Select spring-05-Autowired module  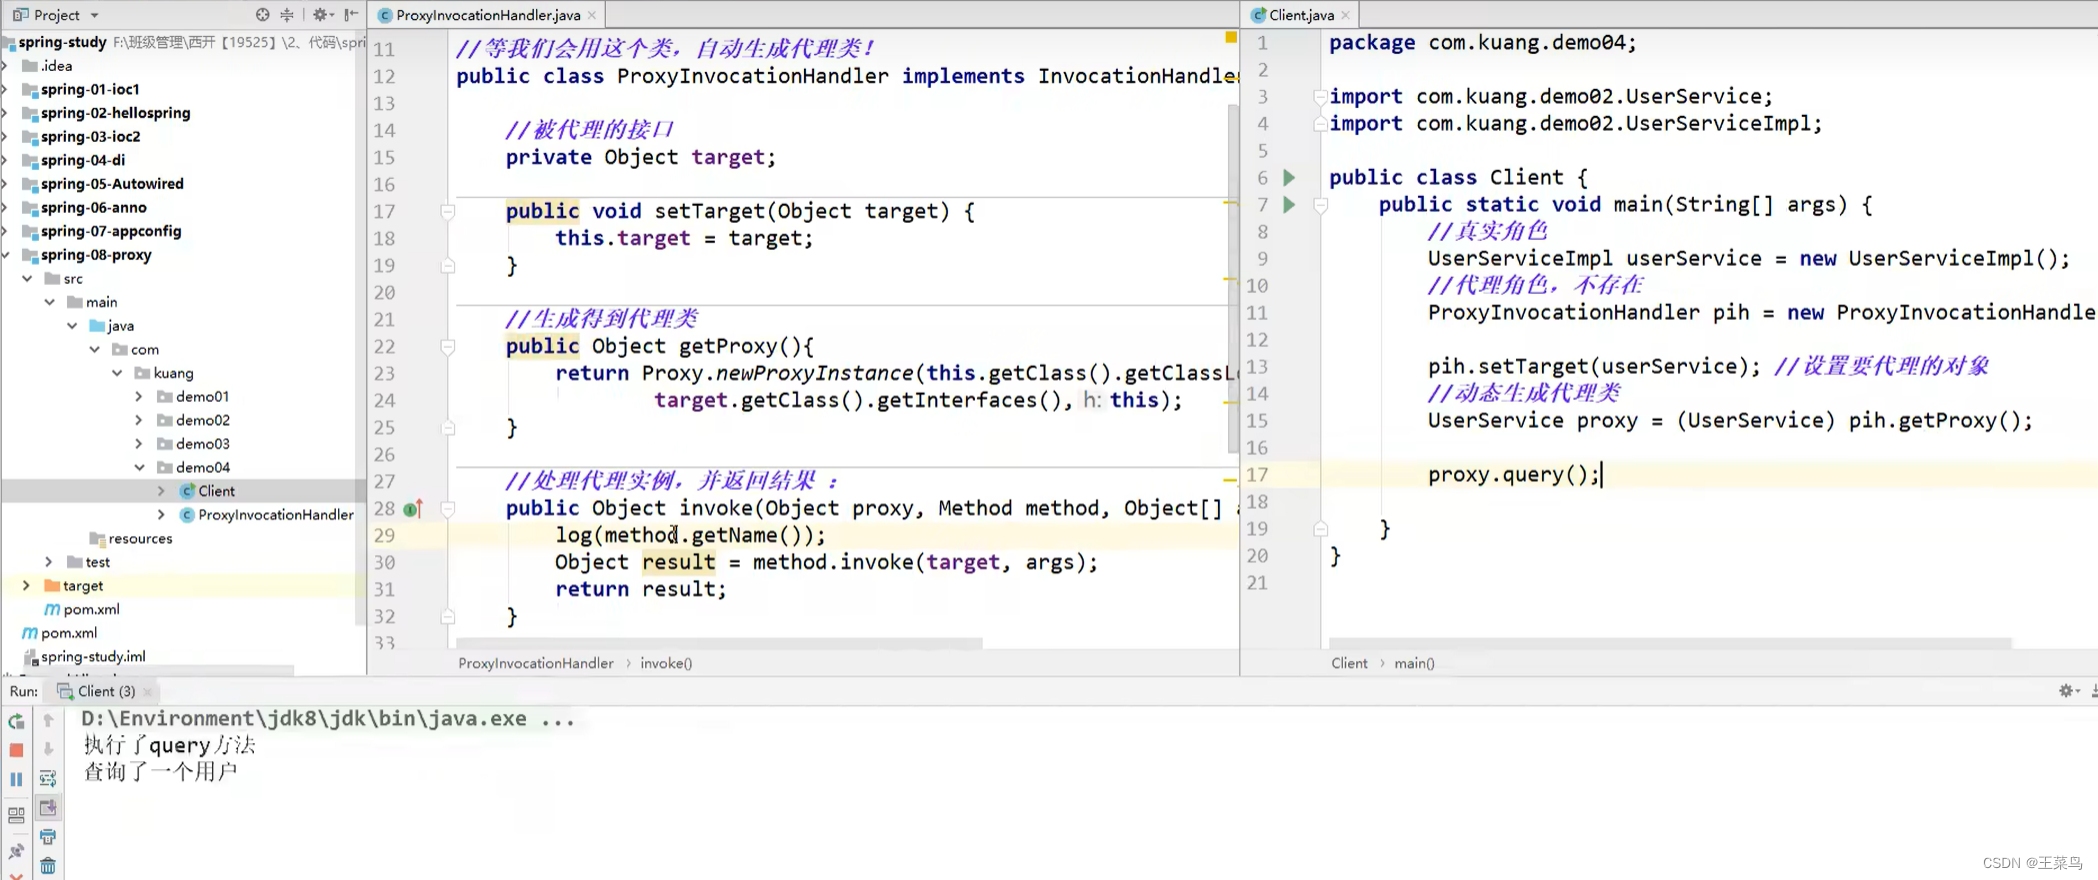pyautogui.click(x=112, y=184)
